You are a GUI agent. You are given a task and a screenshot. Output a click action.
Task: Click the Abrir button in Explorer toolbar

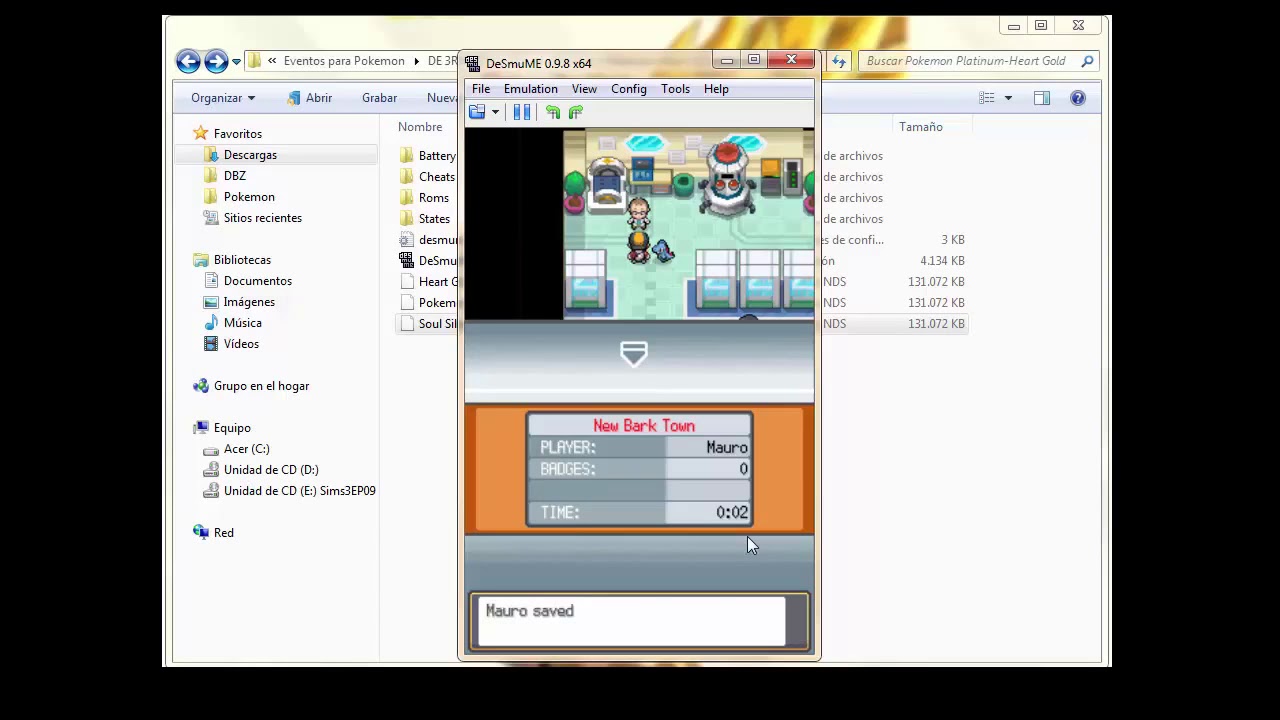click(x=309, y=98)
